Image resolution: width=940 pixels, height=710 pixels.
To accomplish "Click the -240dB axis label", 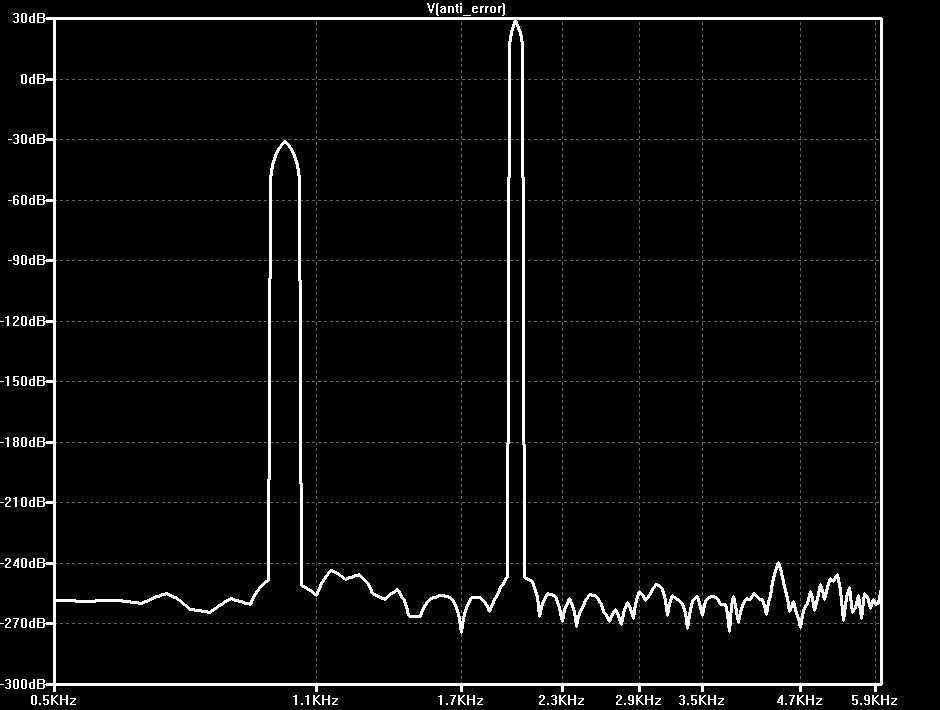I will pos(23,563).
